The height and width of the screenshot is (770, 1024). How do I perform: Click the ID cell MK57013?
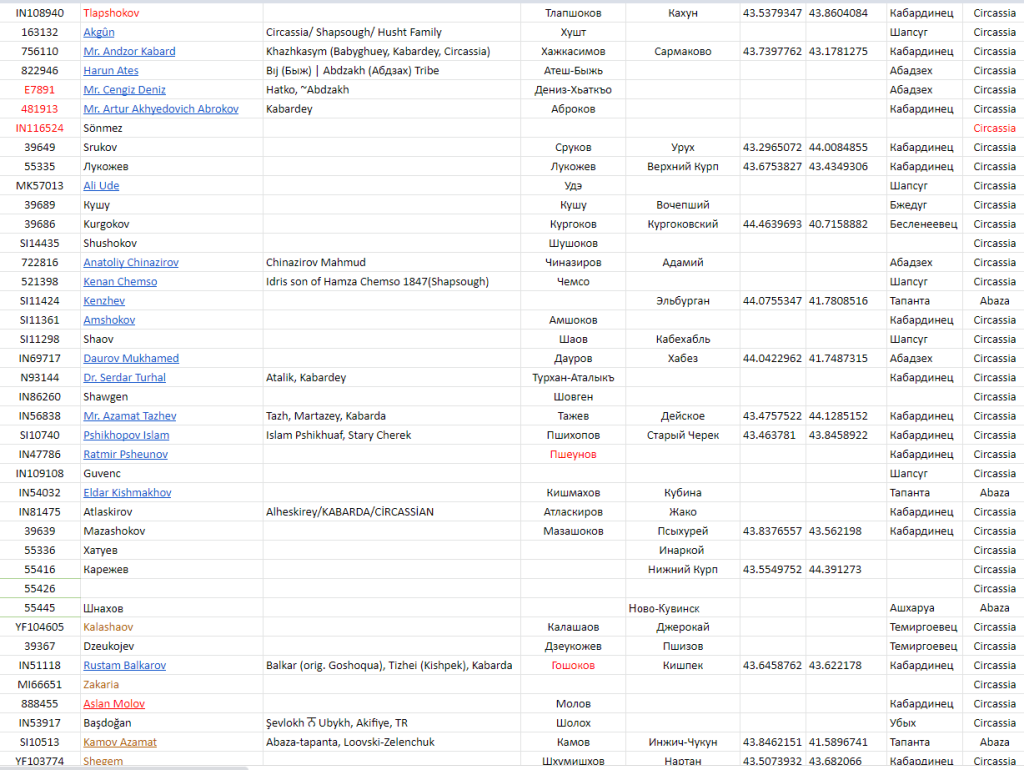pos(40,185)
